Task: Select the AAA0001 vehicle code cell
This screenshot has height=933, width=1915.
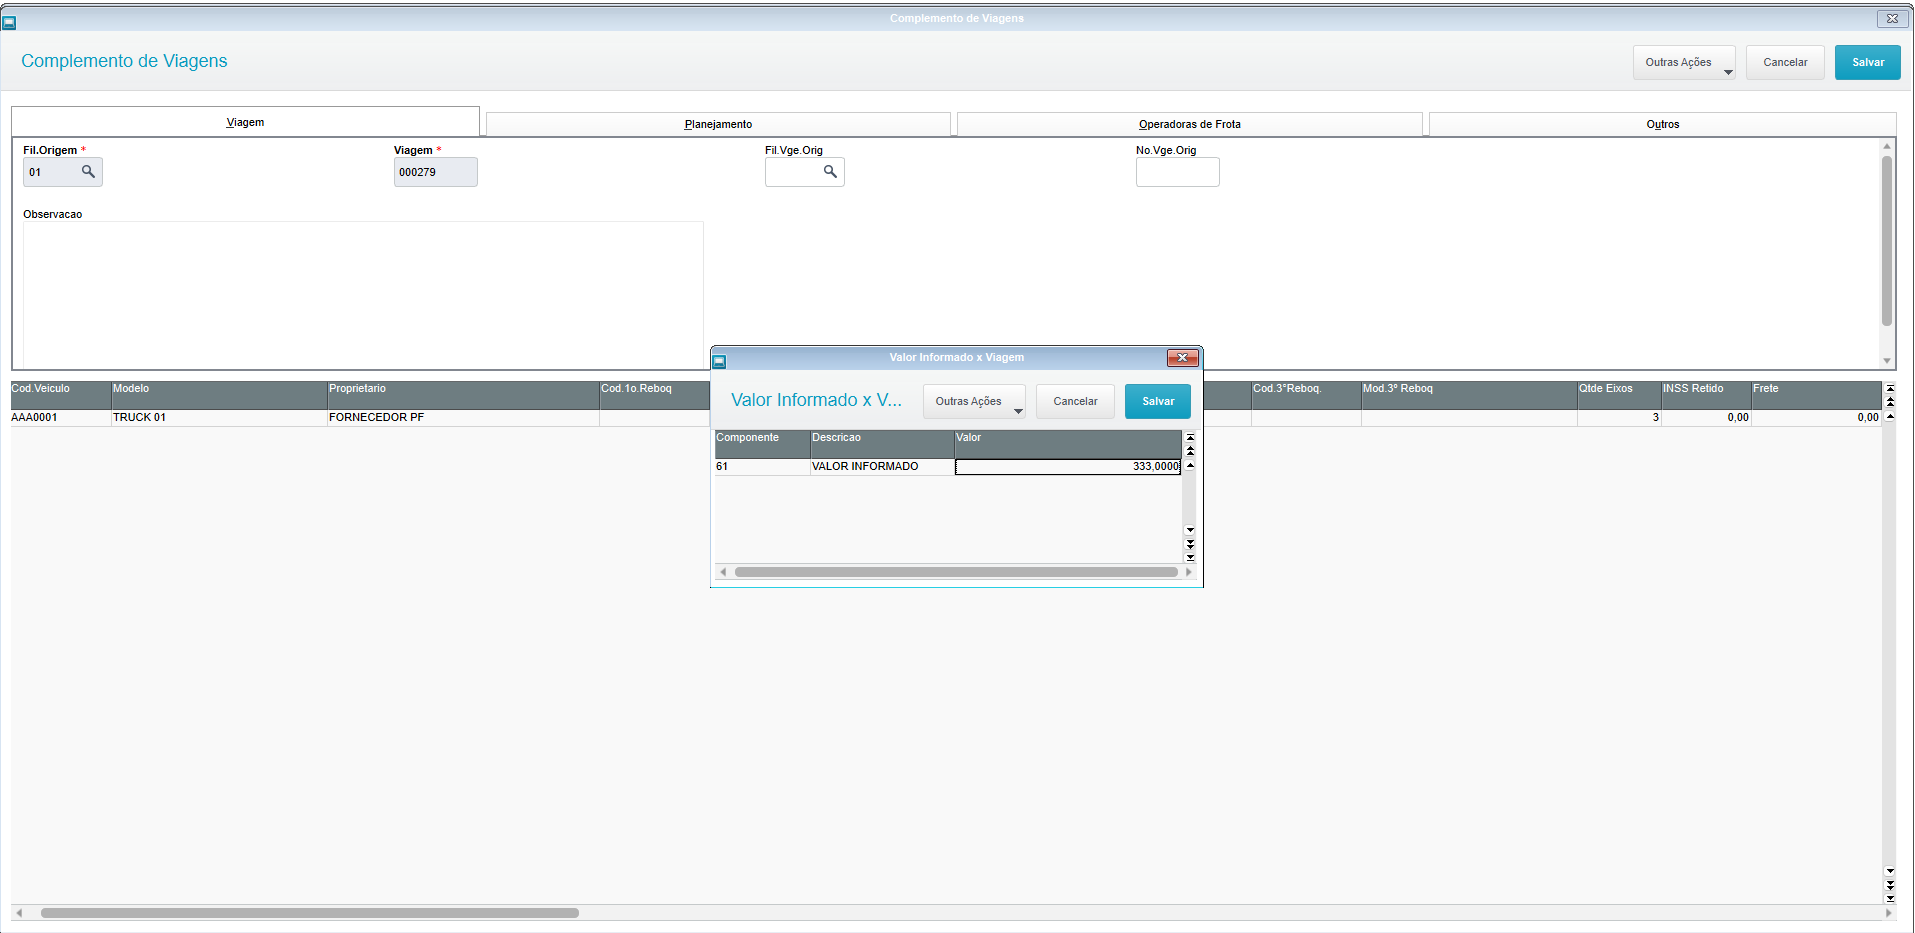Action: 60,418
